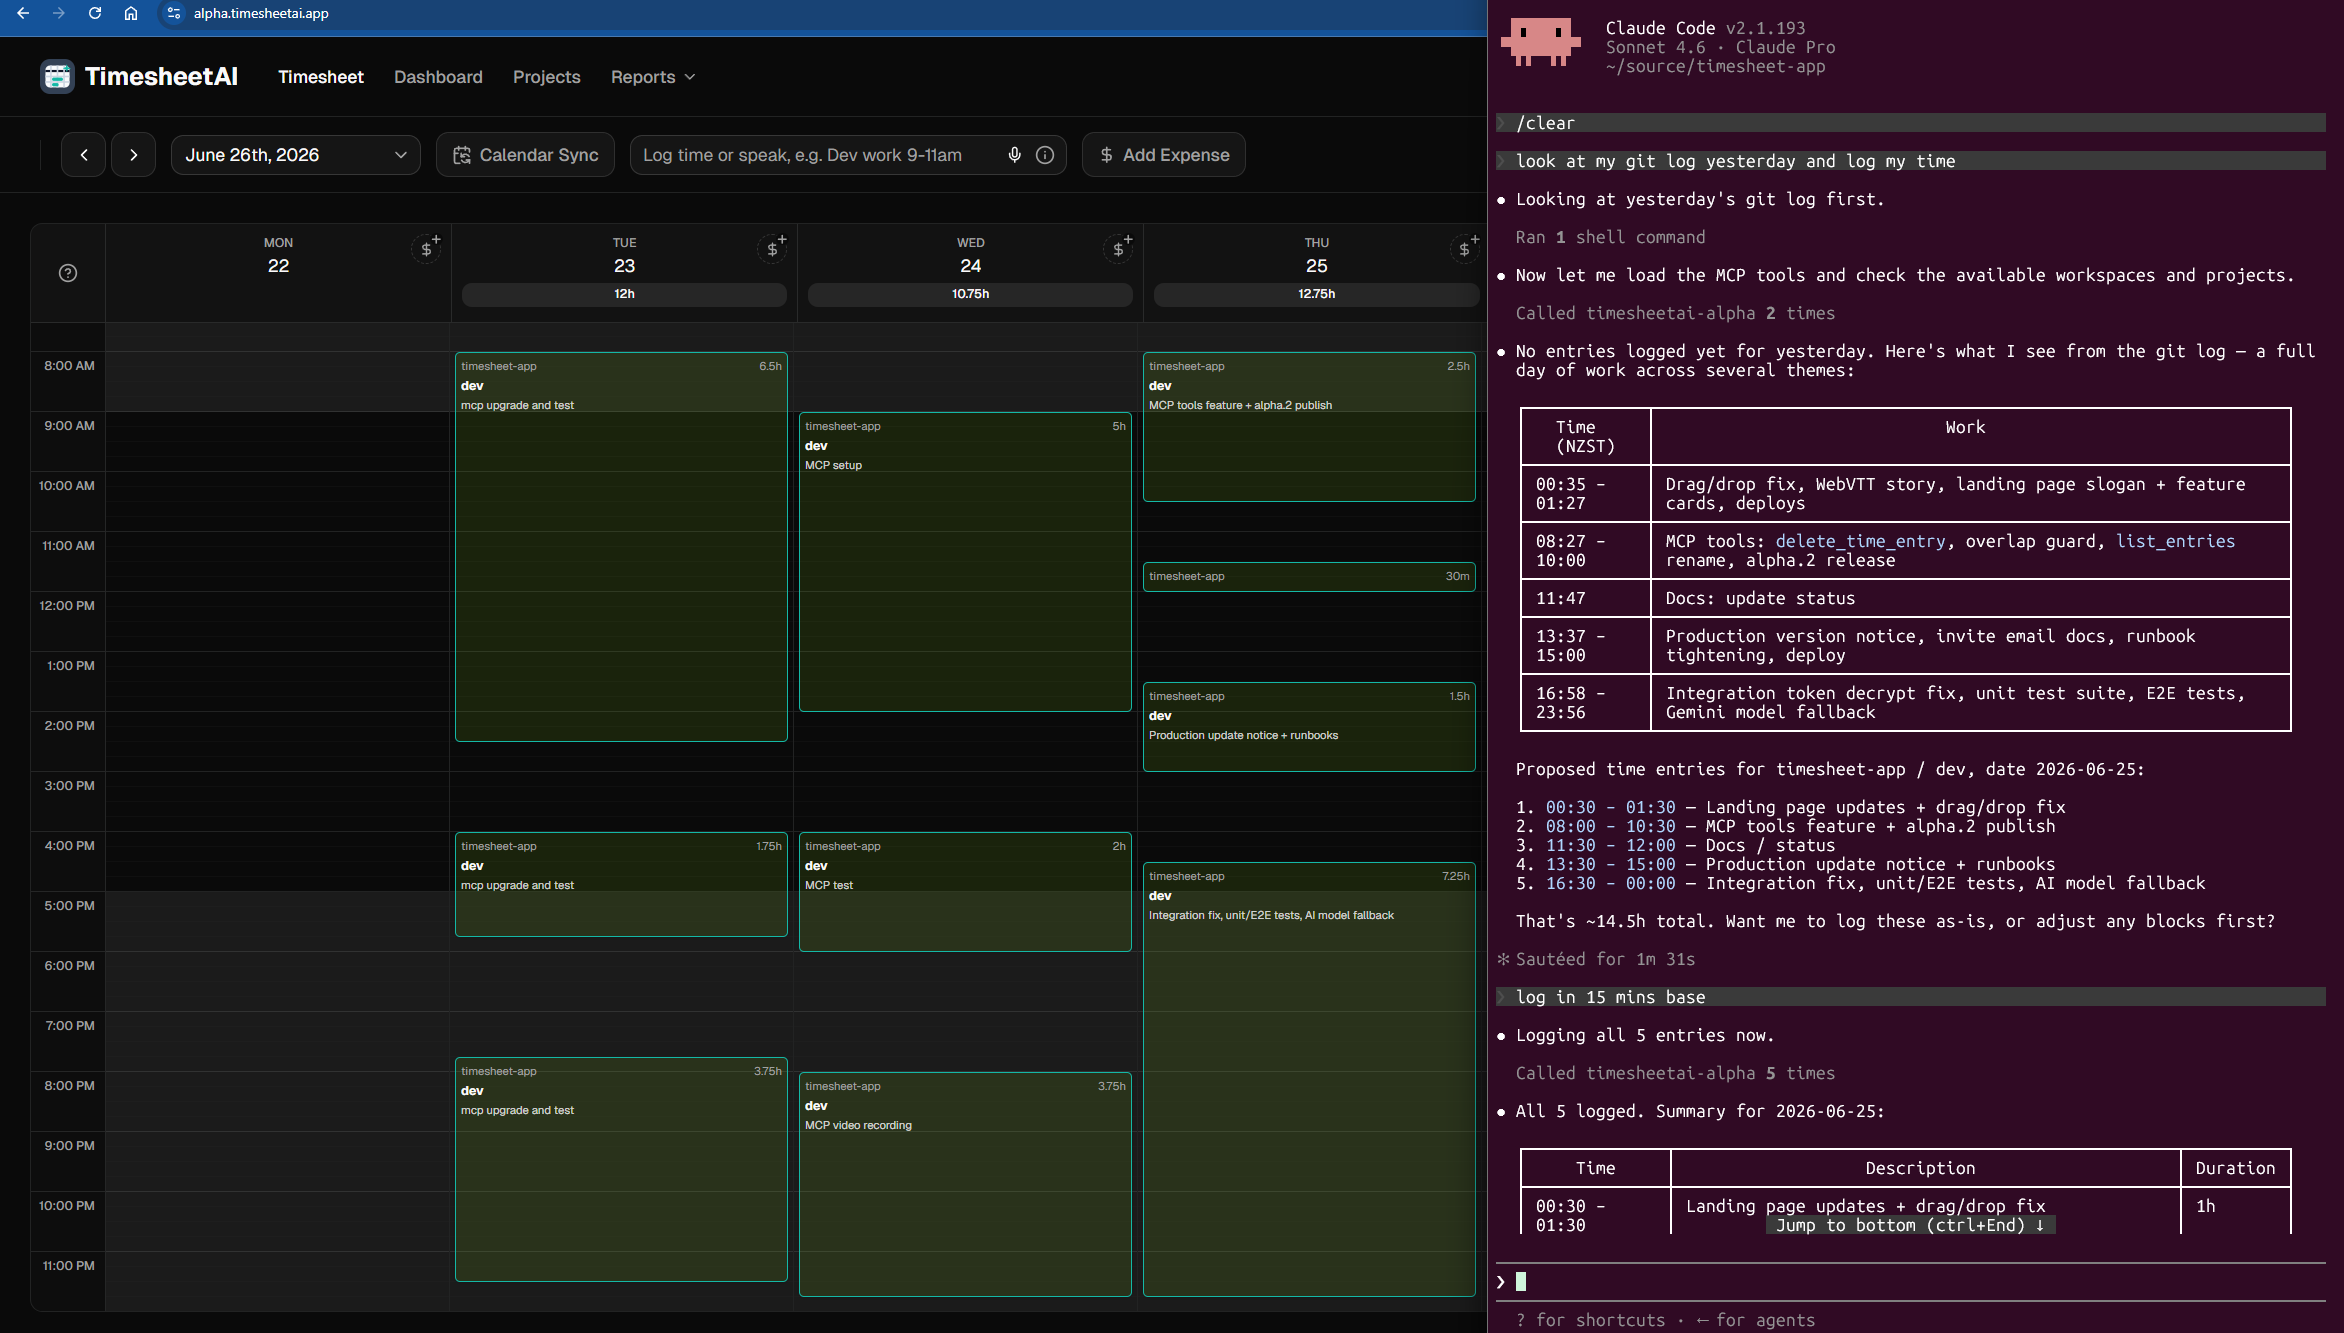Go to previous week with left chevron

(84, 155)
